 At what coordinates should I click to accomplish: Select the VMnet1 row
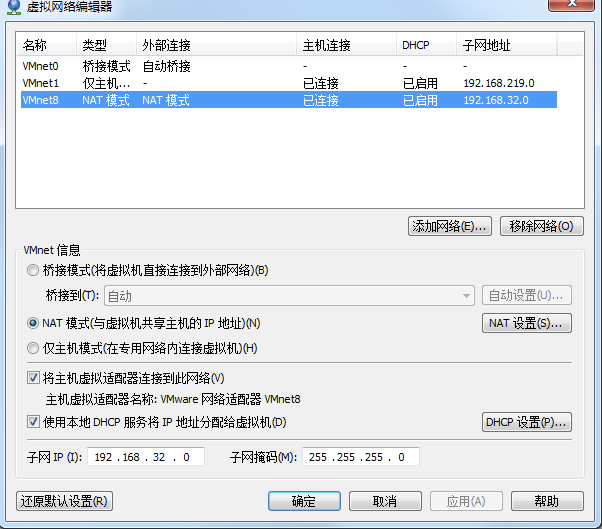[289, 83]
